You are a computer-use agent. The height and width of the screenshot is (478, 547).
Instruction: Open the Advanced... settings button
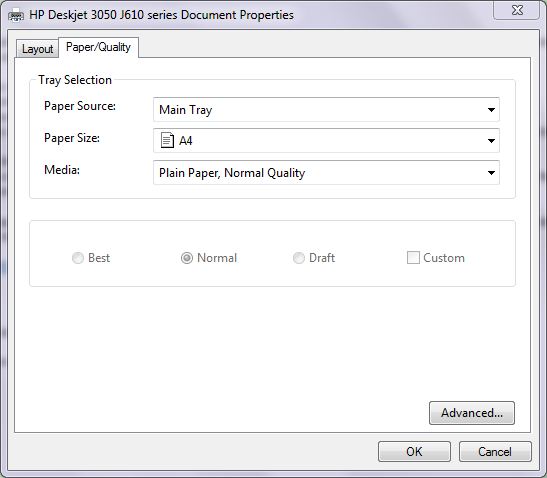coord(472,413)
